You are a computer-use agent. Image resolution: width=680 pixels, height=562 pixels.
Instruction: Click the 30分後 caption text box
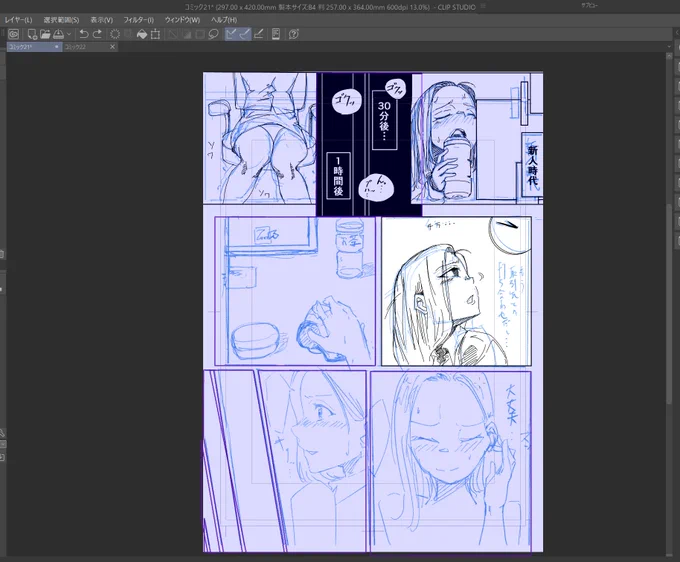[384, 120]
